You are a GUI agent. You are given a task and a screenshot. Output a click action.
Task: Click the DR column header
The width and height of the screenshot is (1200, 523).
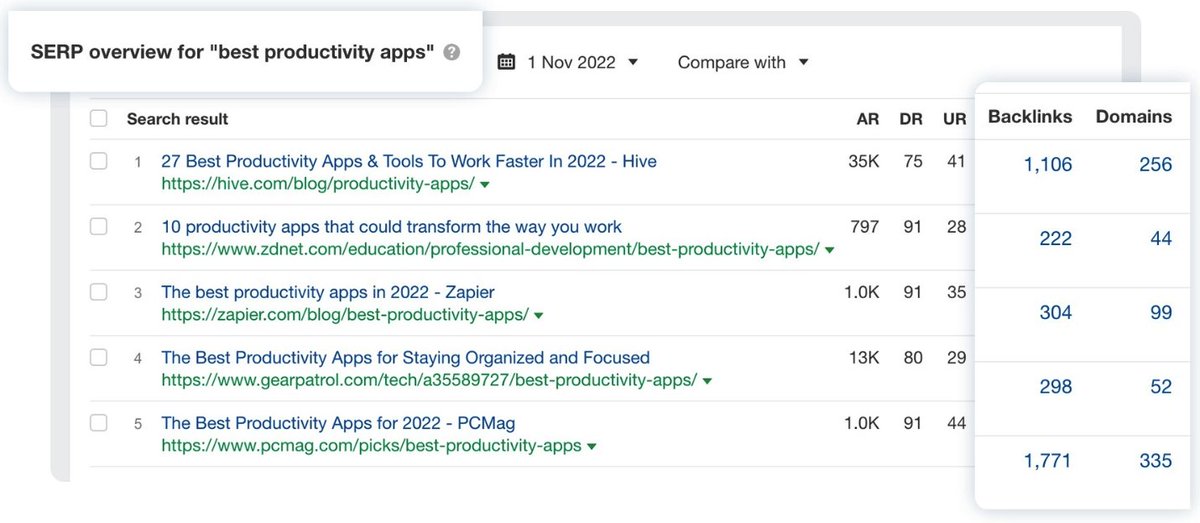[x=911, y=119]
